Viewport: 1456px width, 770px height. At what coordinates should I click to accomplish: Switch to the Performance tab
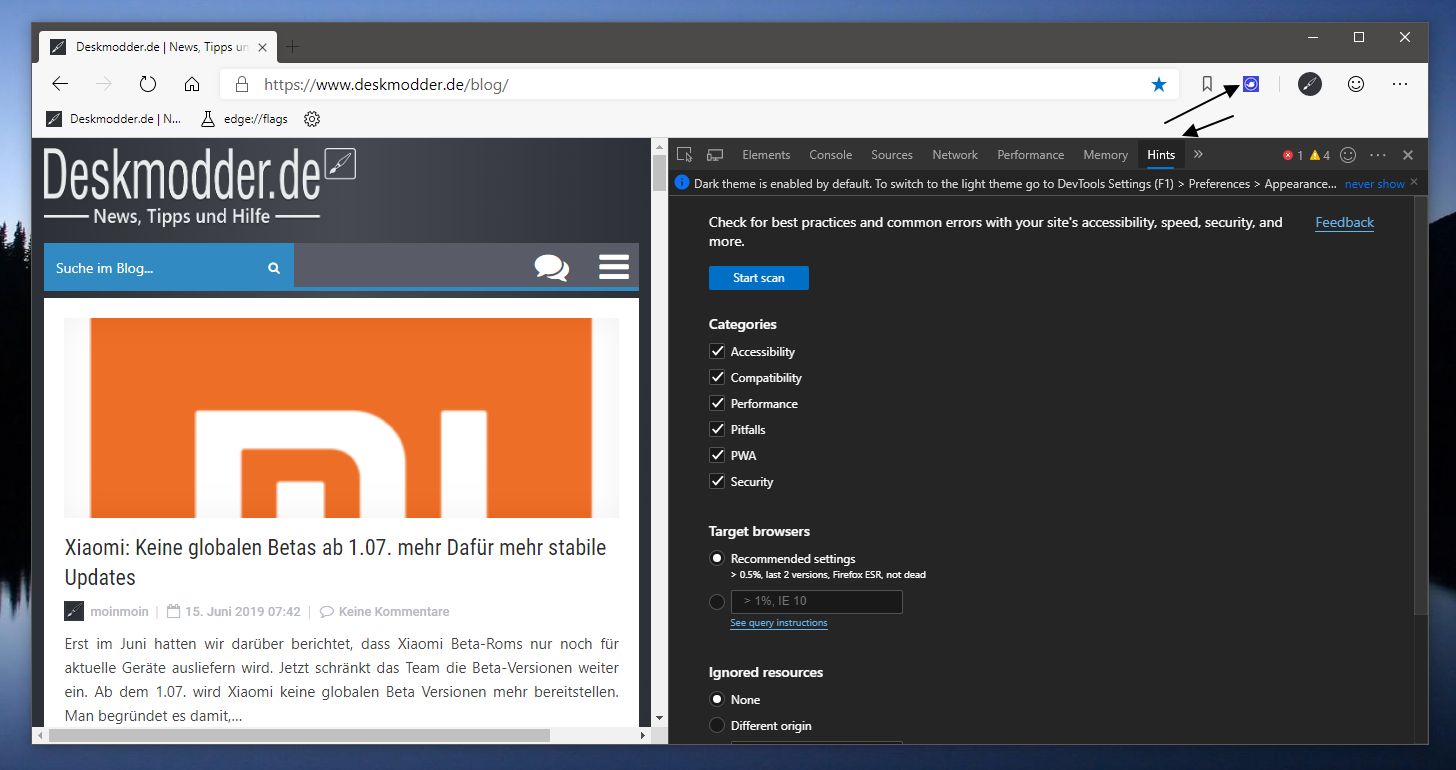(x=1030, y=155)
